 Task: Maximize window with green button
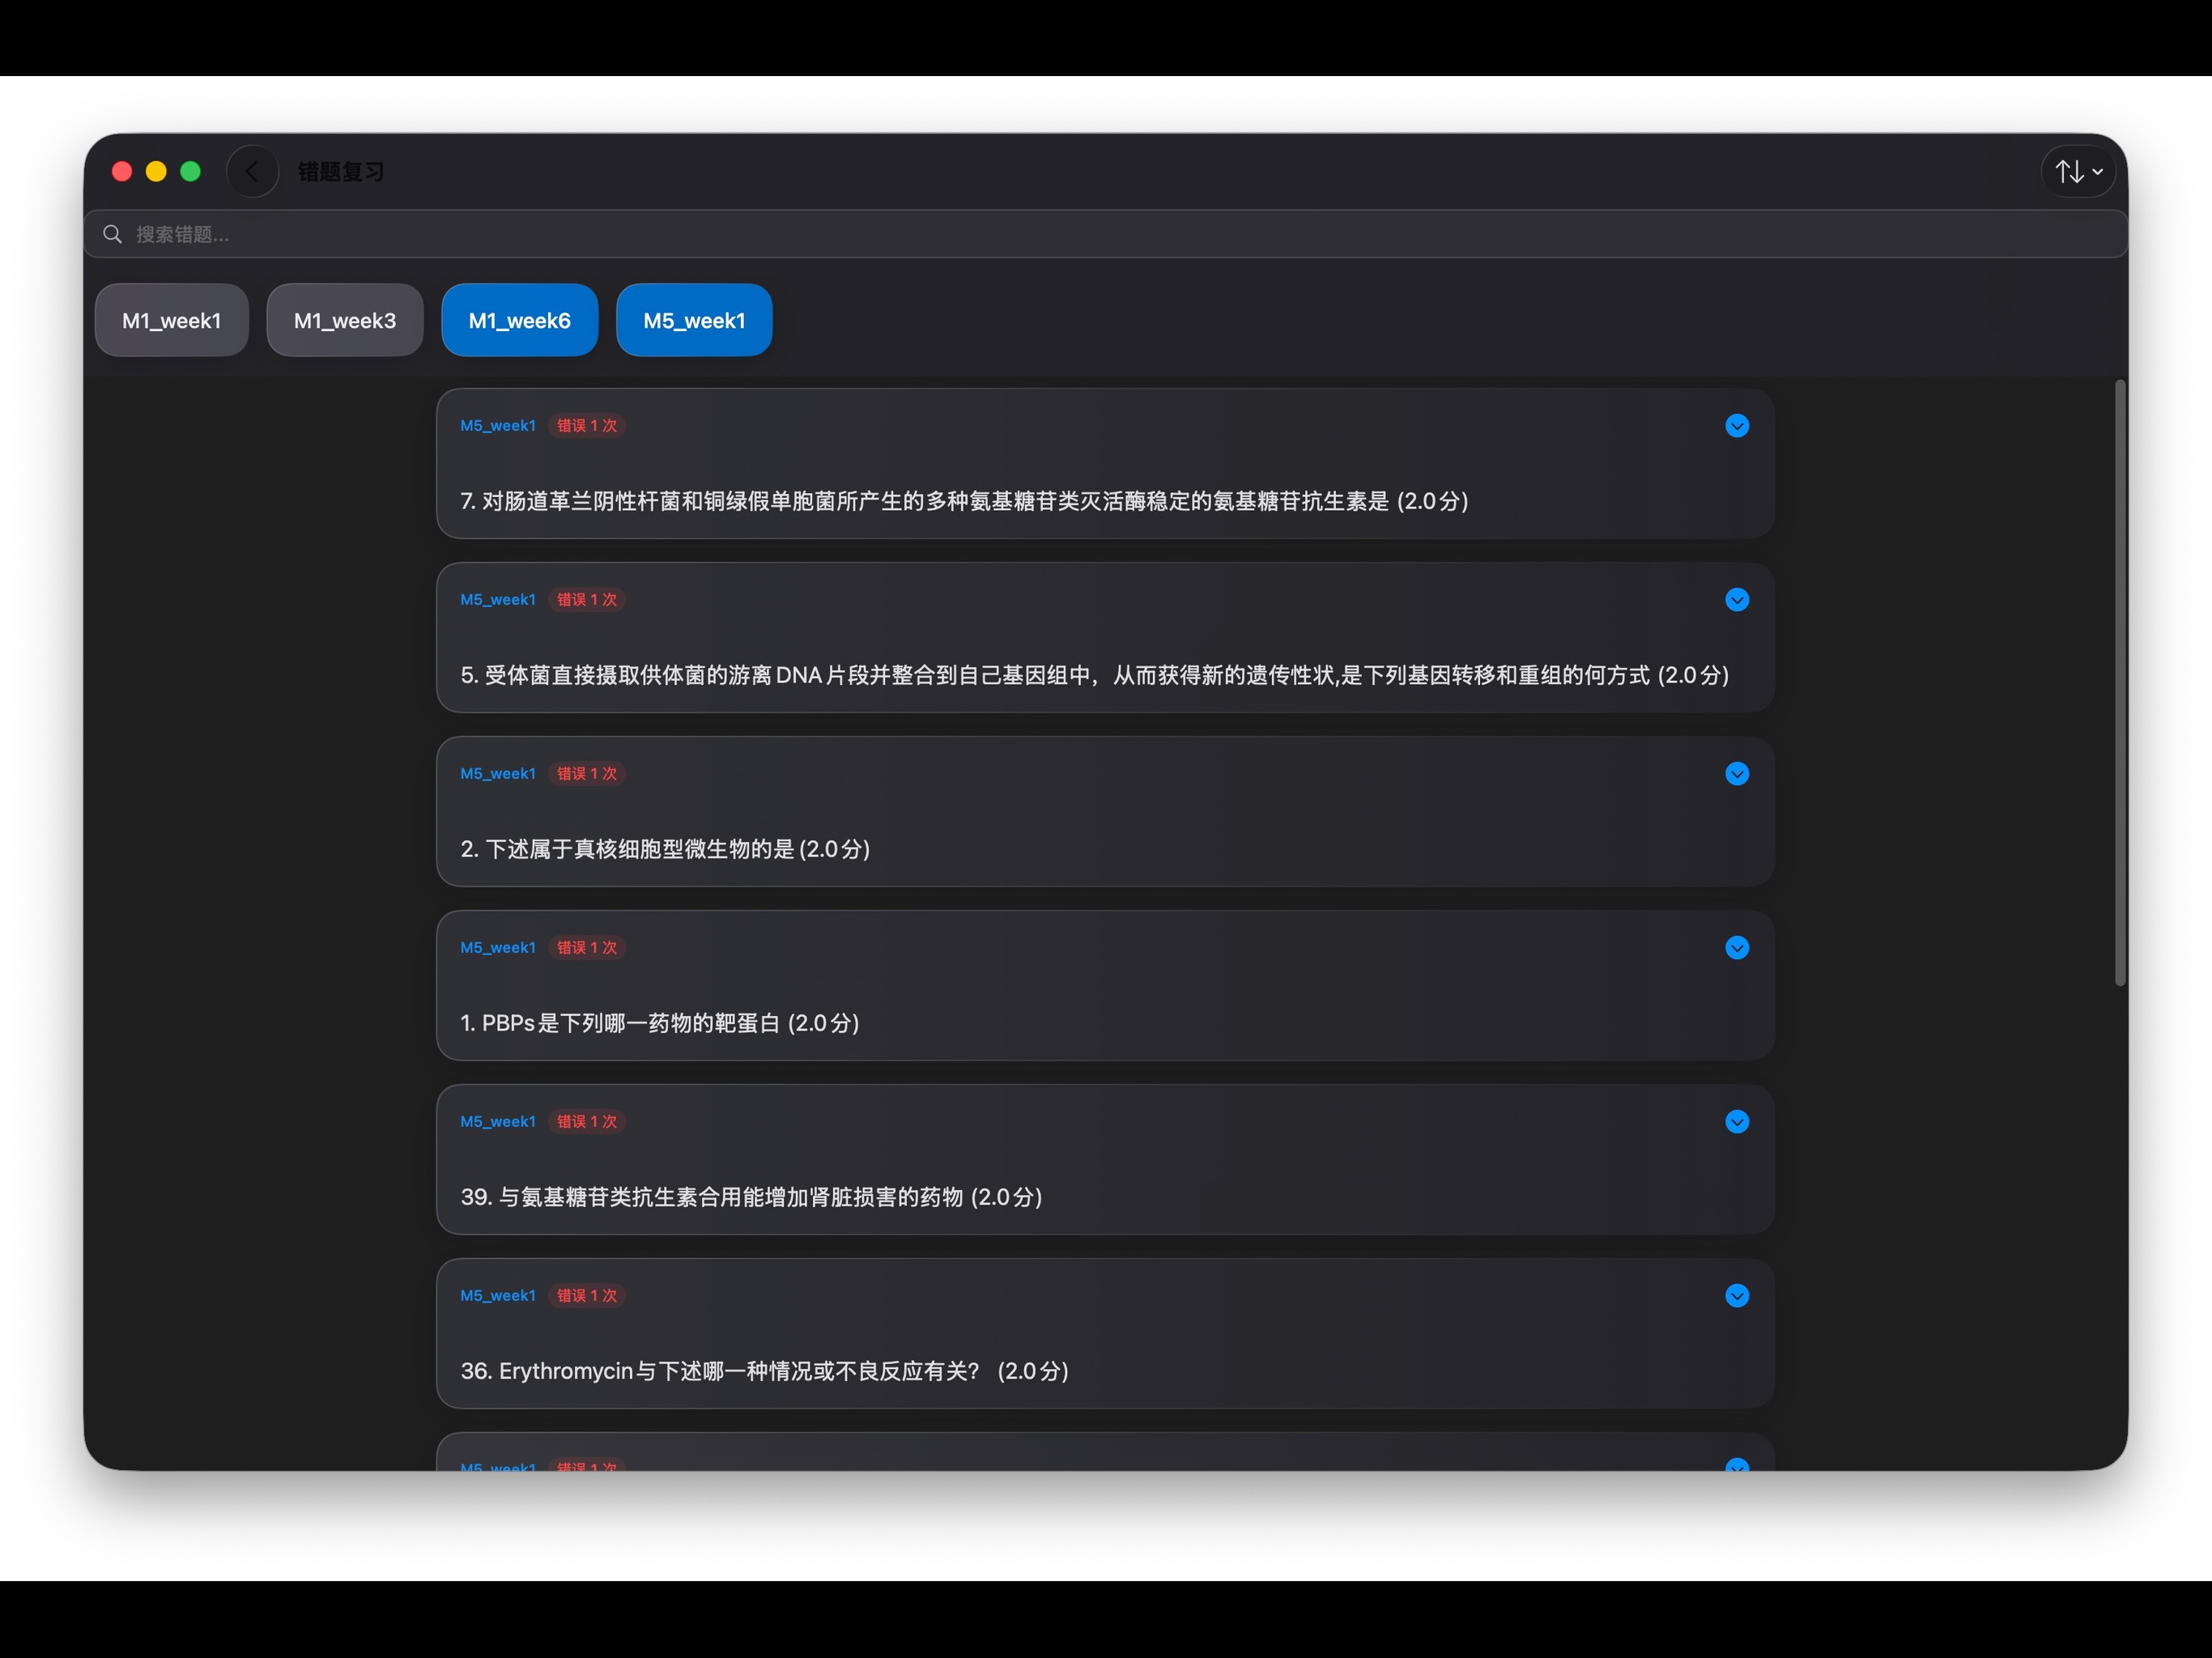(190, 172)
